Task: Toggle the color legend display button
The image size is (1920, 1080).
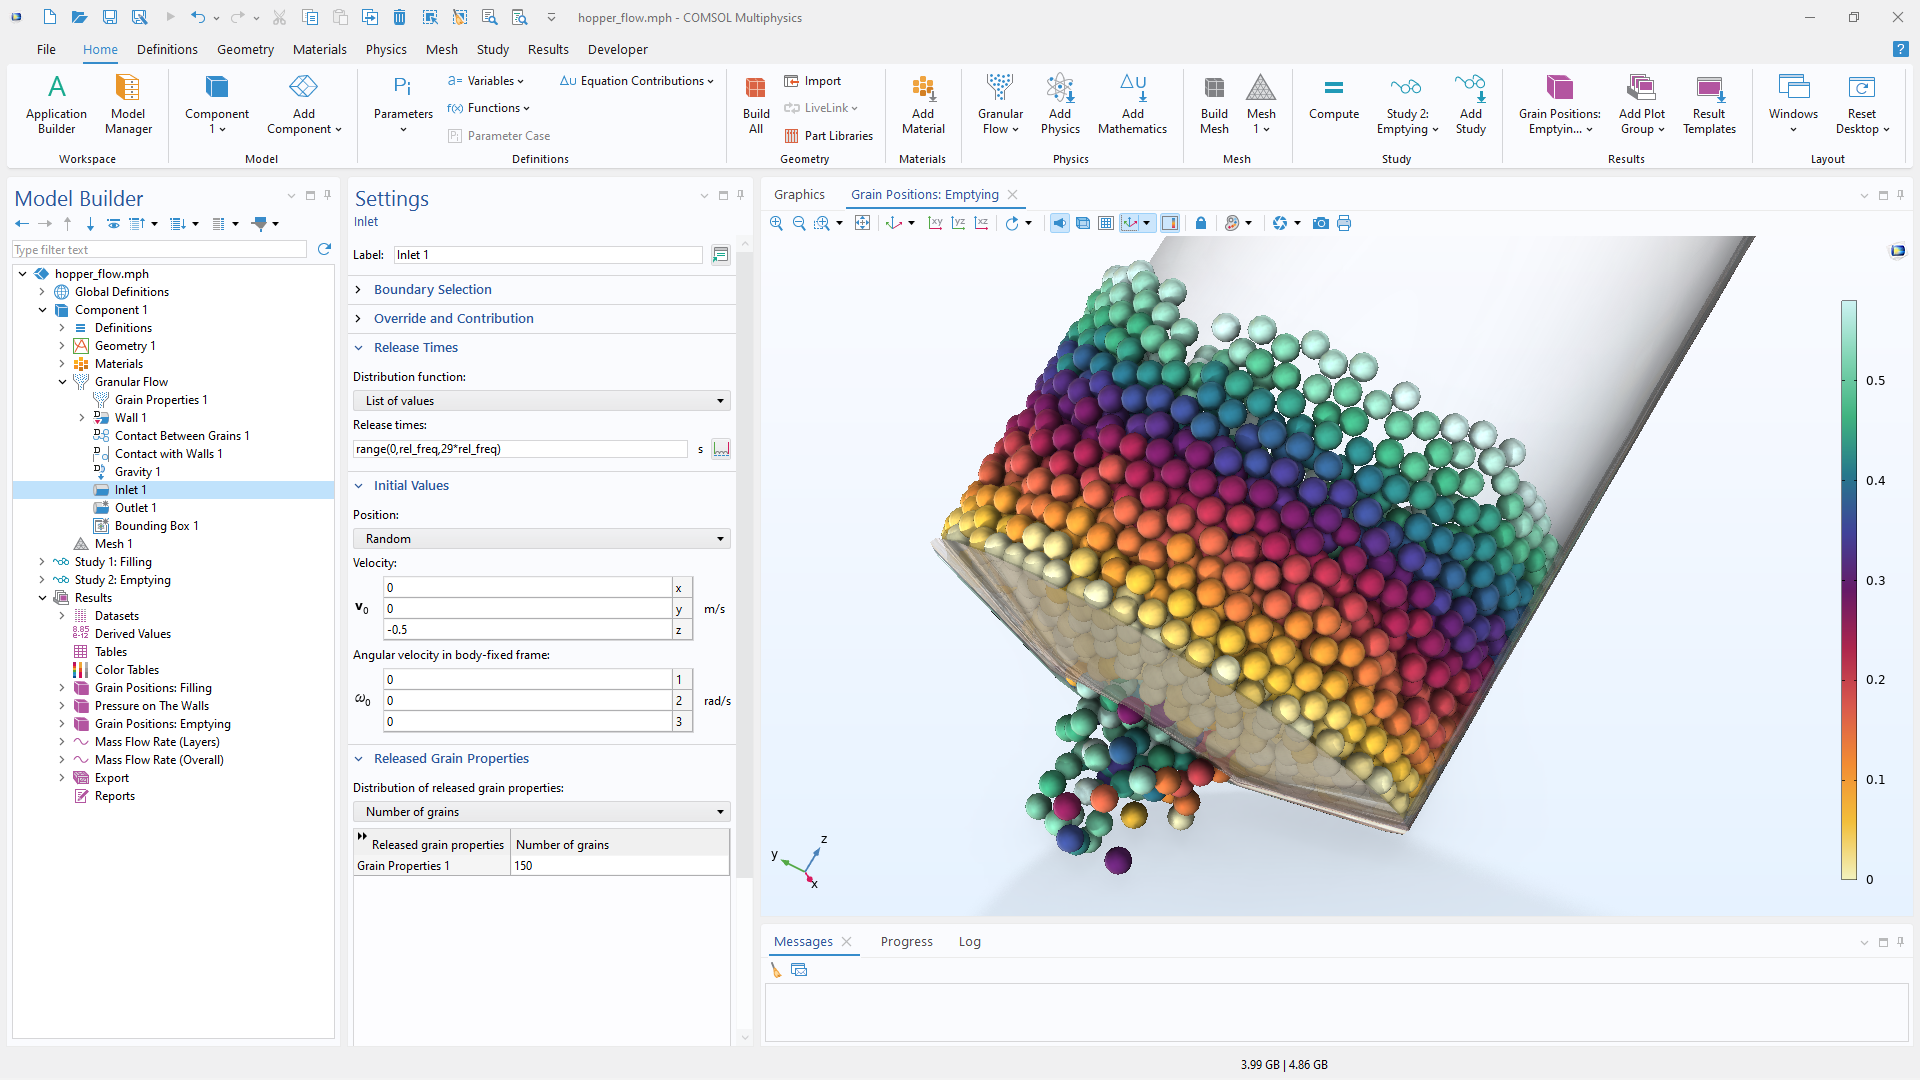Action: coord(1170,223)
